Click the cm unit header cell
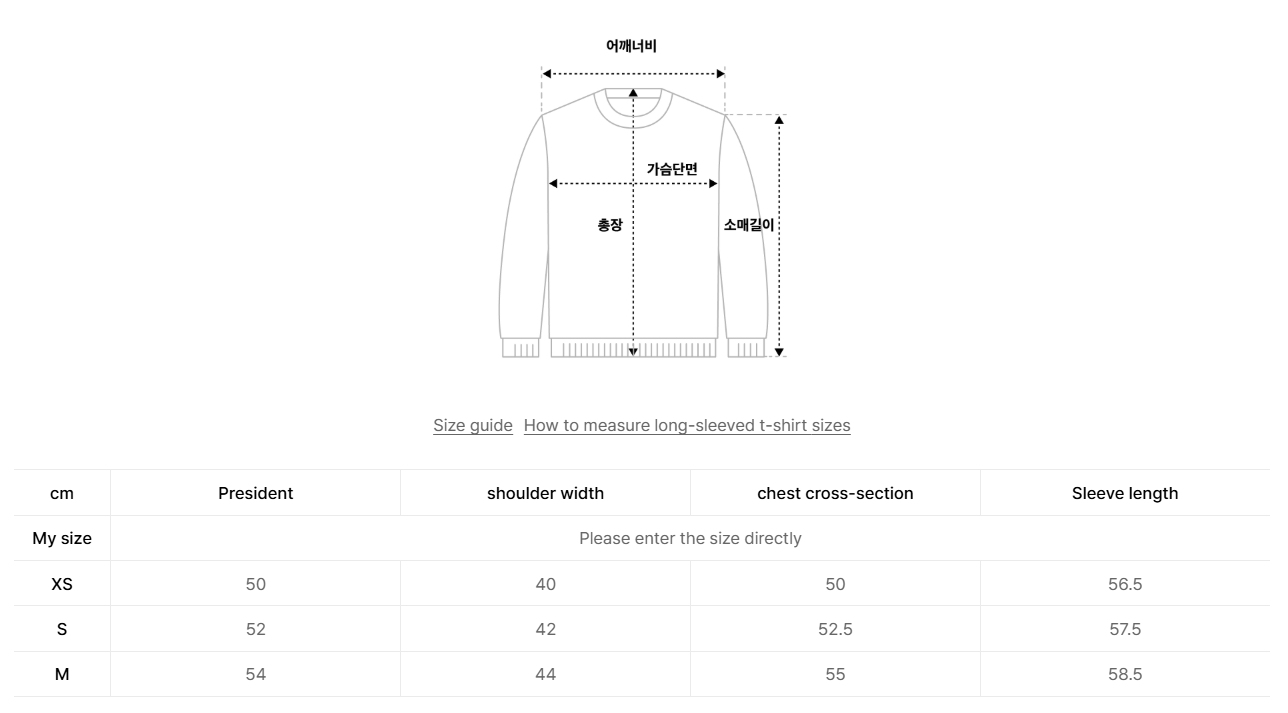This screenshot has width=1288, height=713. 62,493
